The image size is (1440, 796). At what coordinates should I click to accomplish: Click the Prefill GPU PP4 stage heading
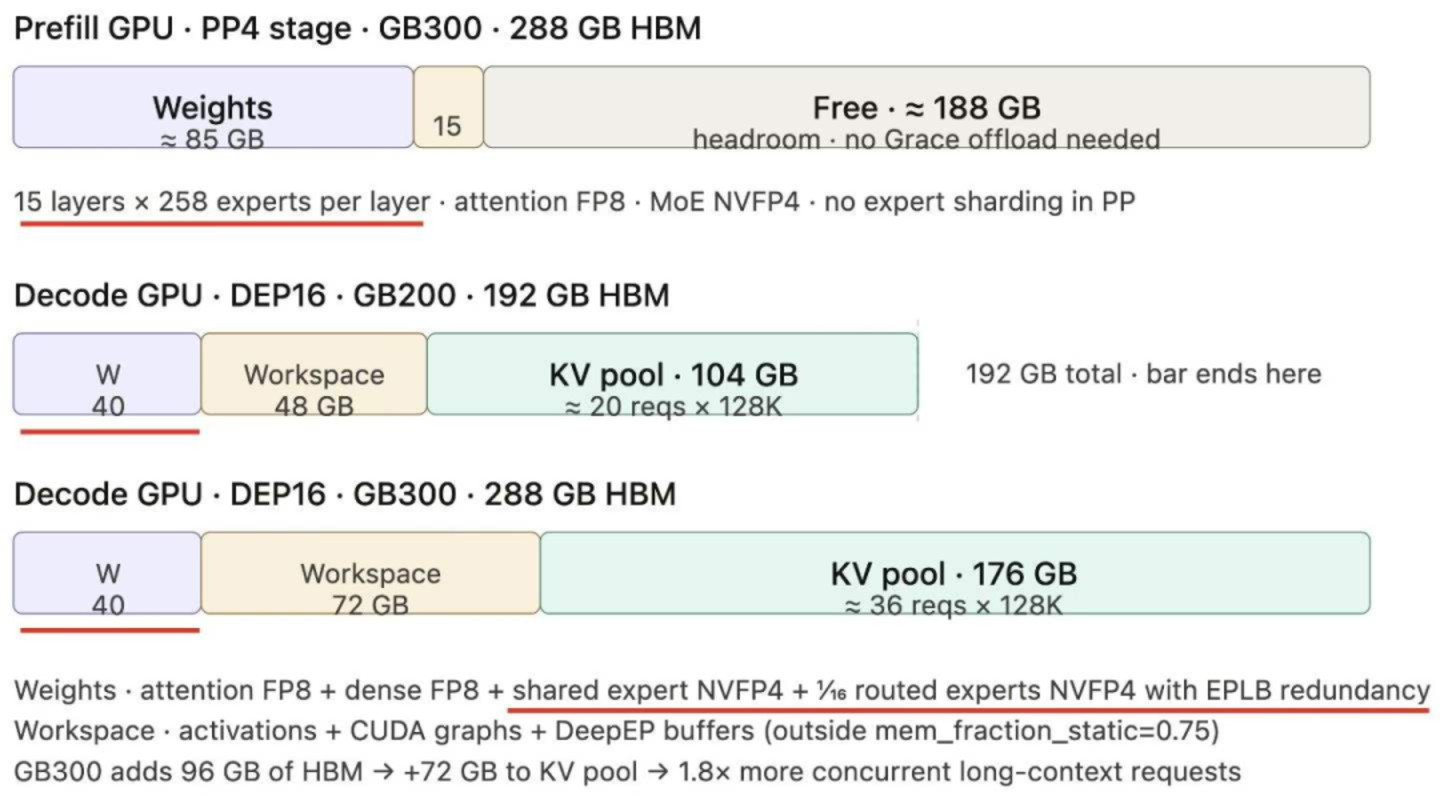point(357,29)
